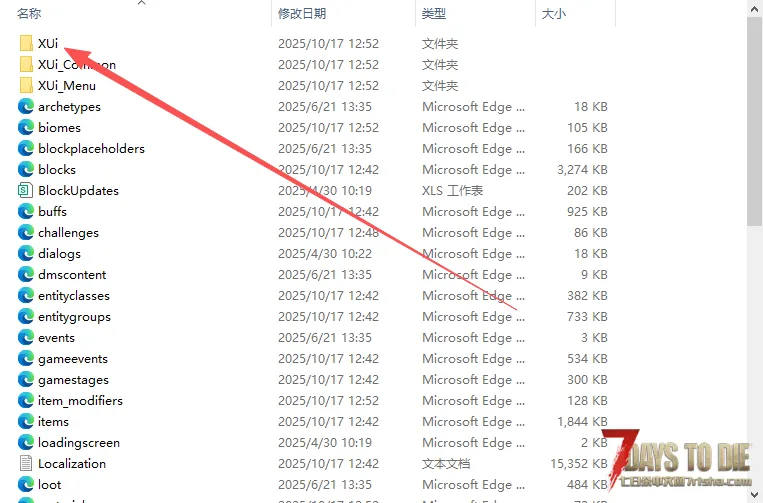Select the XUi_Menu folder icon
The image size is (763, 503).
point(26,86)
